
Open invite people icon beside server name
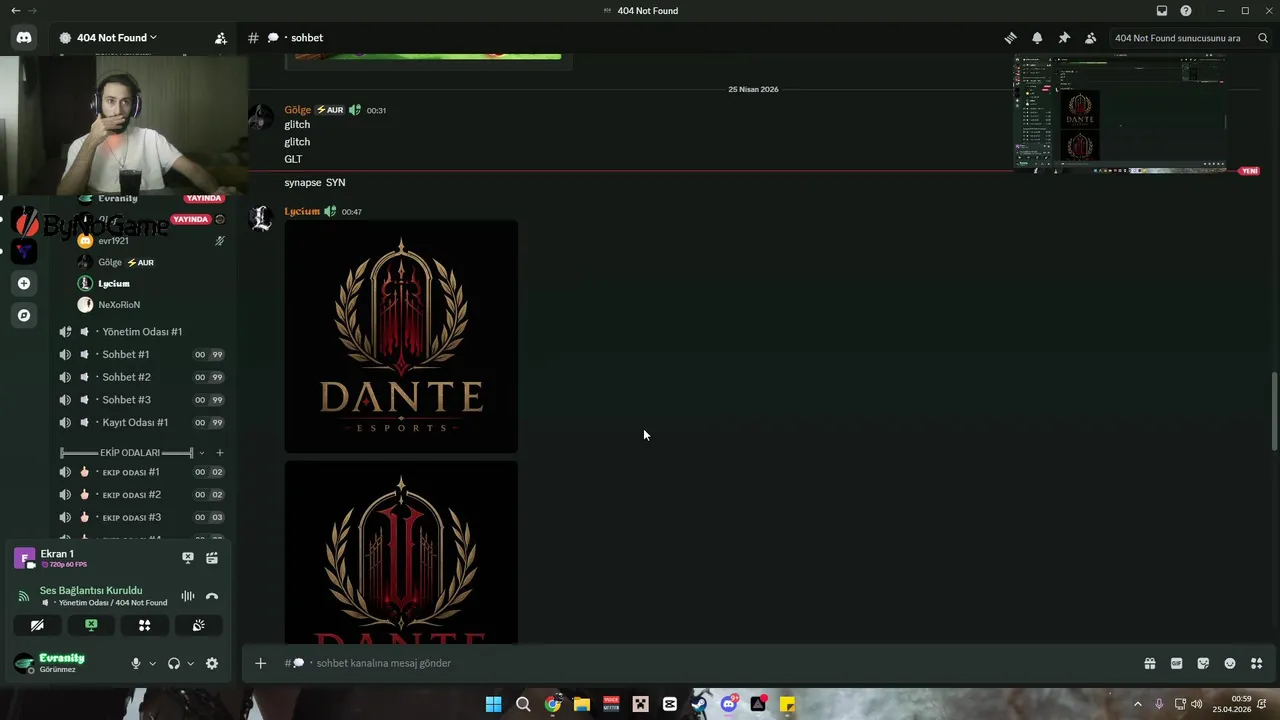[x=221, y=38]
